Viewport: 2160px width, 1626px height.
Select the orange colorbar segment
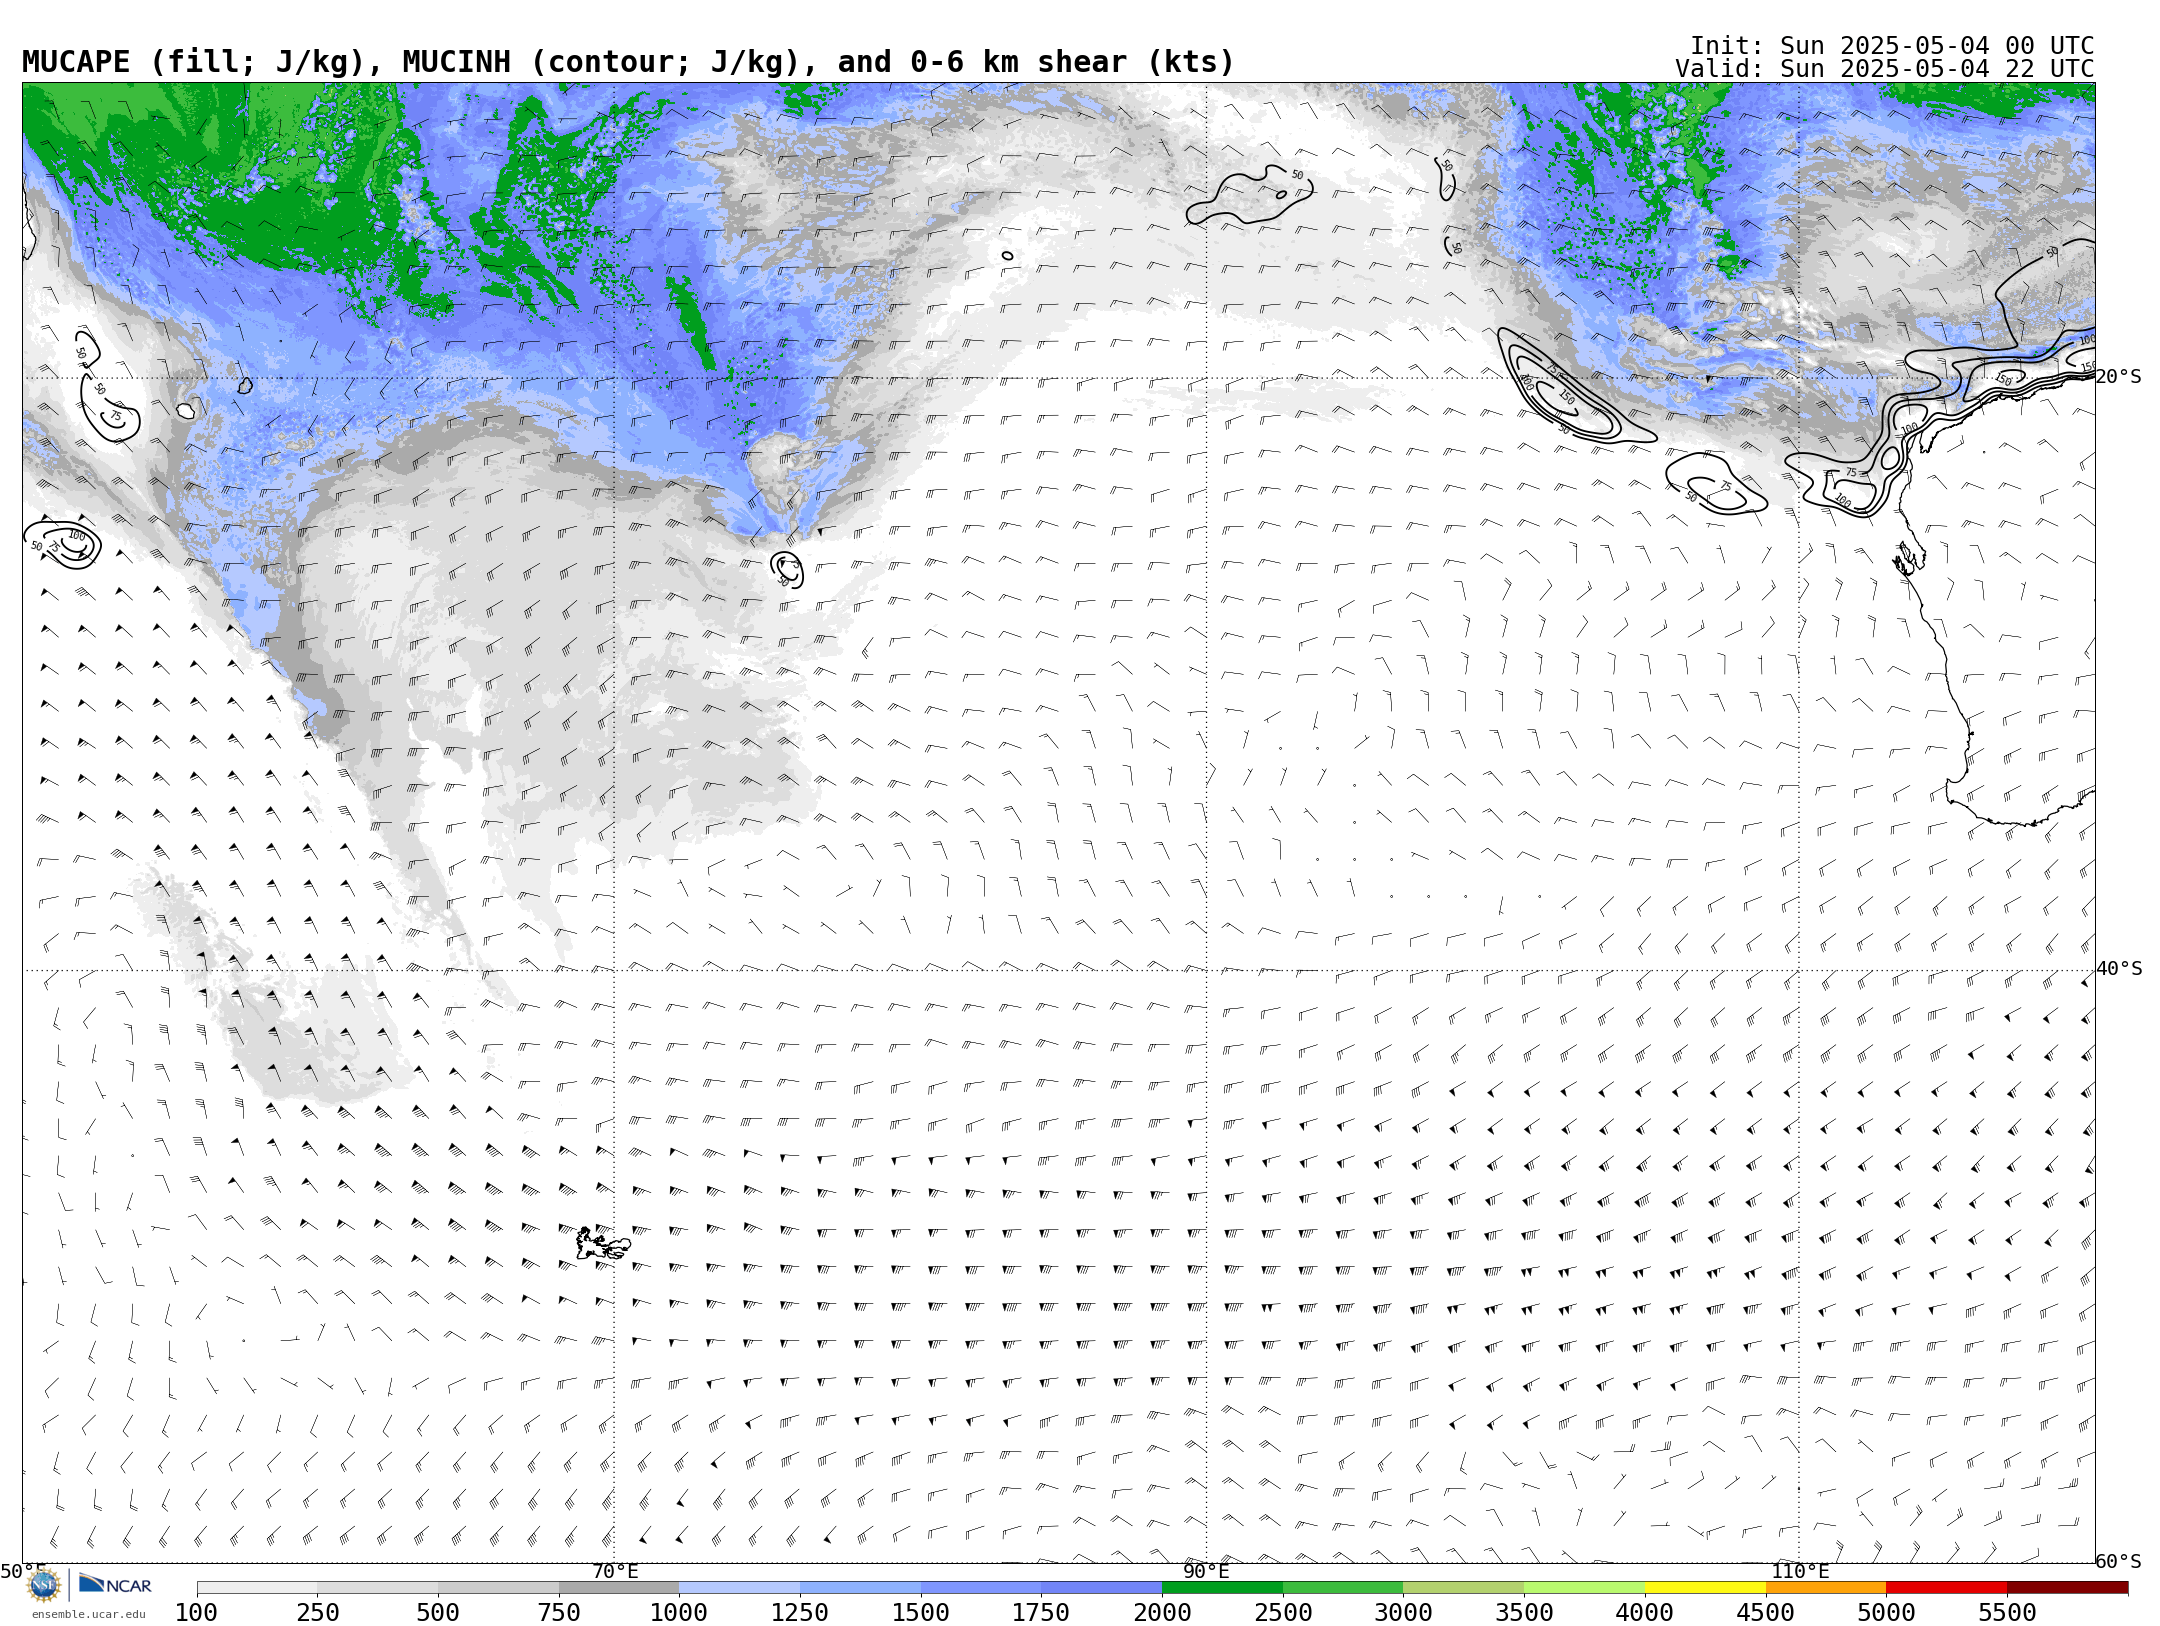(x=1826, y=1588)
